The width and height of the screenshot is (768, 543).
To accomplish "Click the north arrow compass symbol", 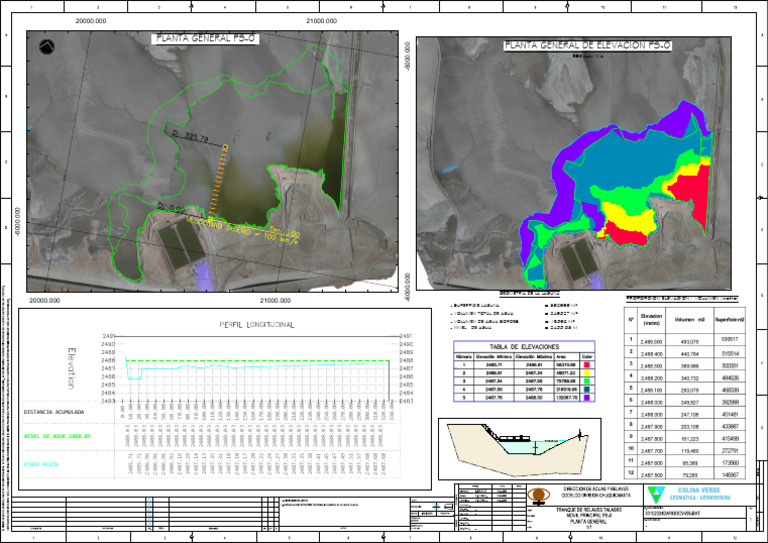I will click(x=46, y=45).
